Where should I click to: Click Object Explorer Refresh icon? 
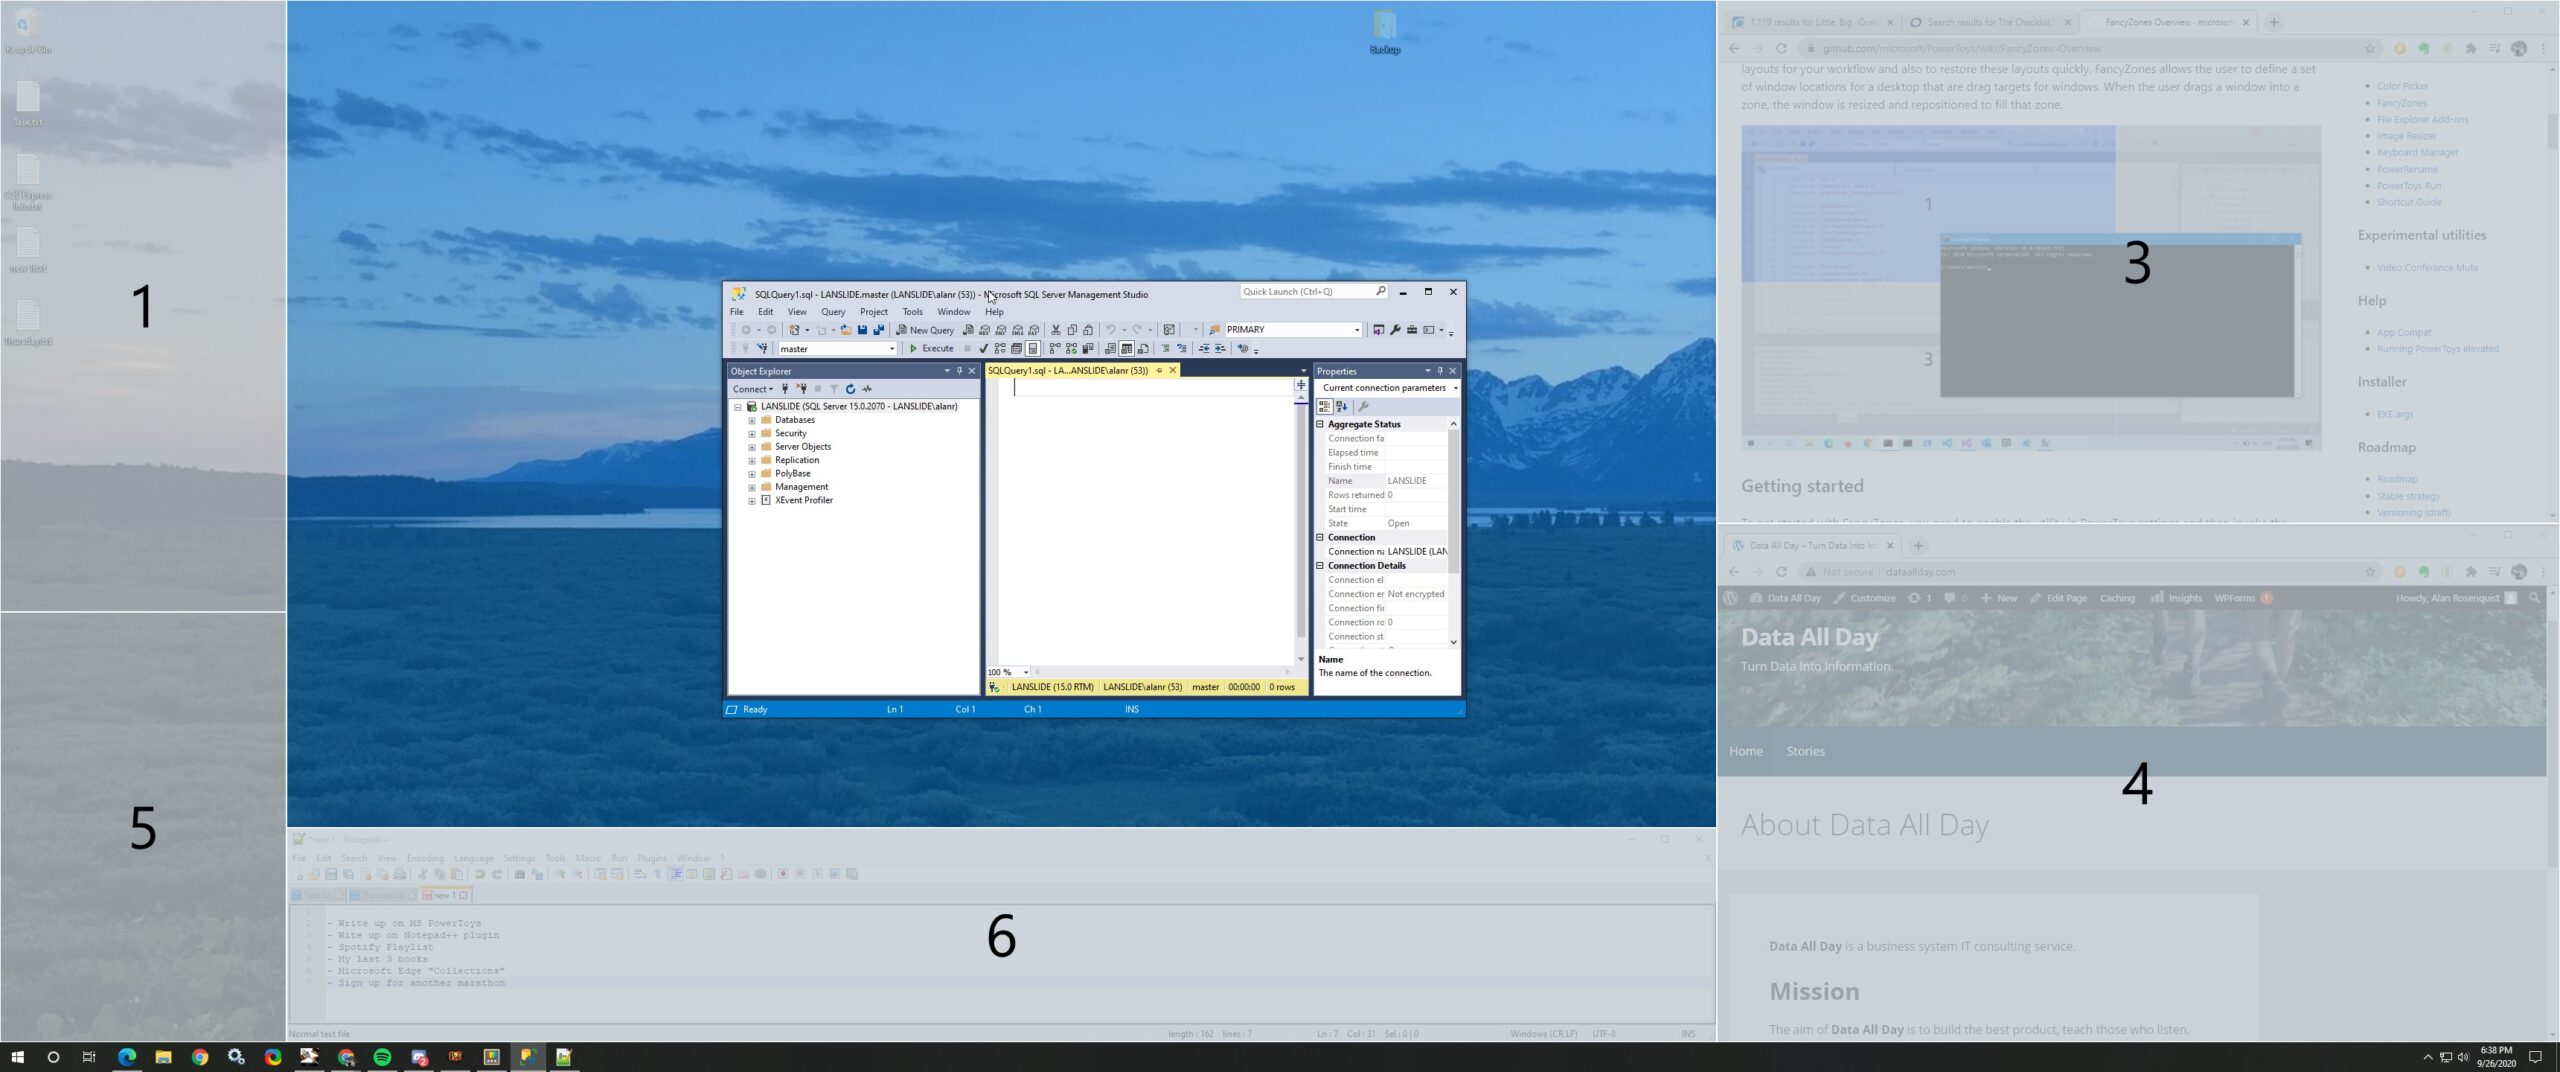pos(850,389)
